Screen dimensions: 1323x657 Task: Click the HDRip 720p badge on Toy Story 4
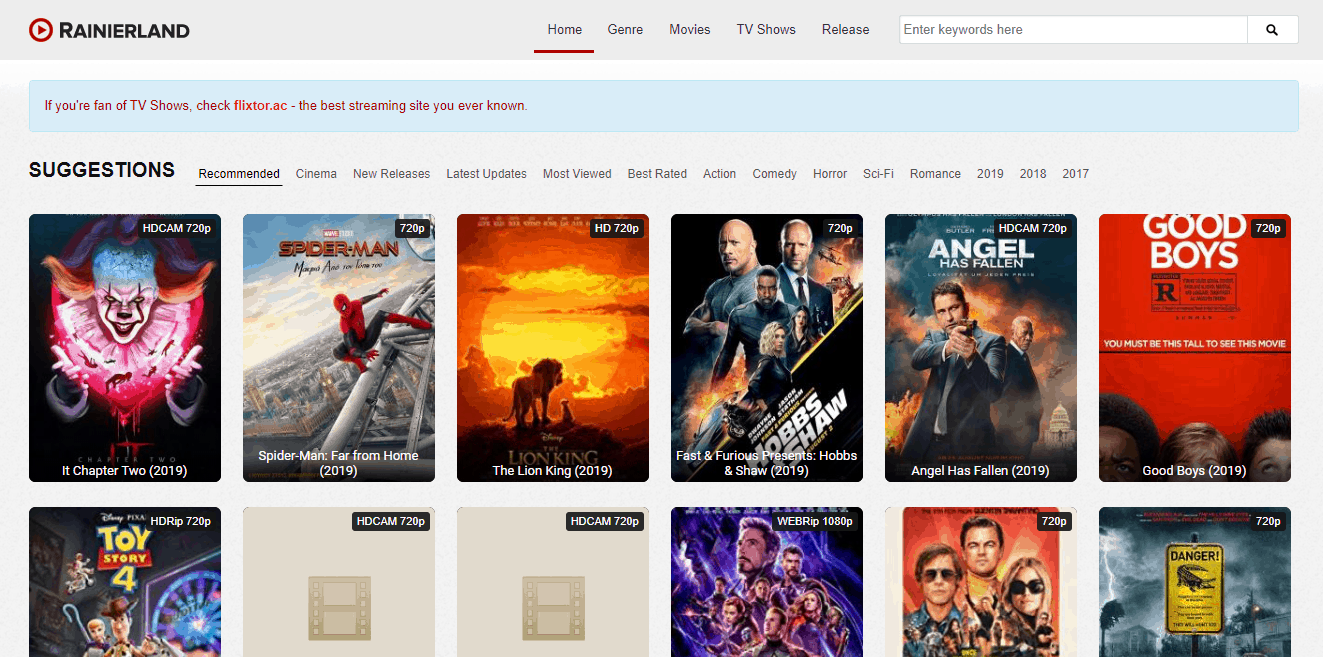tap(181, 521)
